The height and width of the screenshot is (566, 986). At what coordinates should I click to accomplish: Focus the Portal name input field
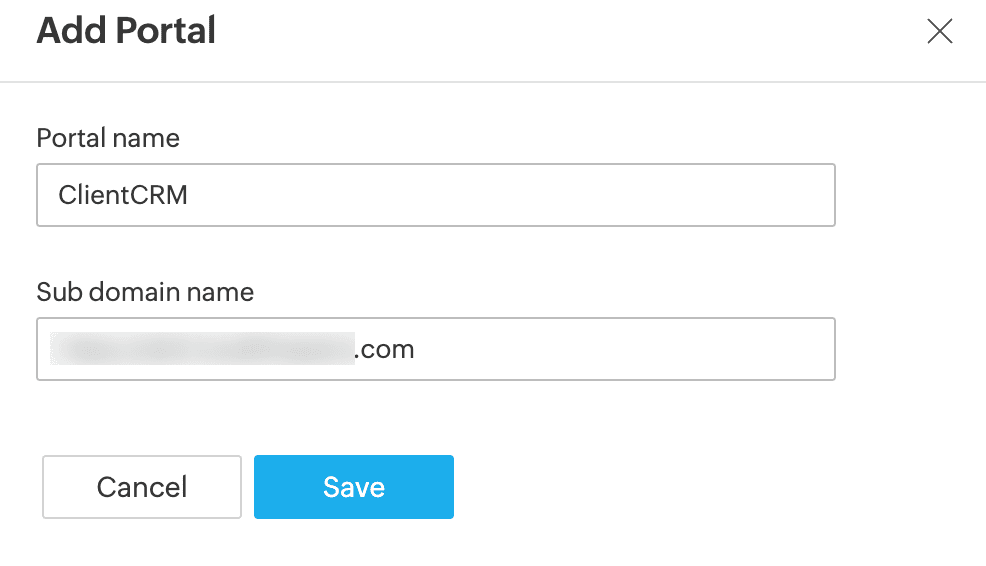point(436,195)
